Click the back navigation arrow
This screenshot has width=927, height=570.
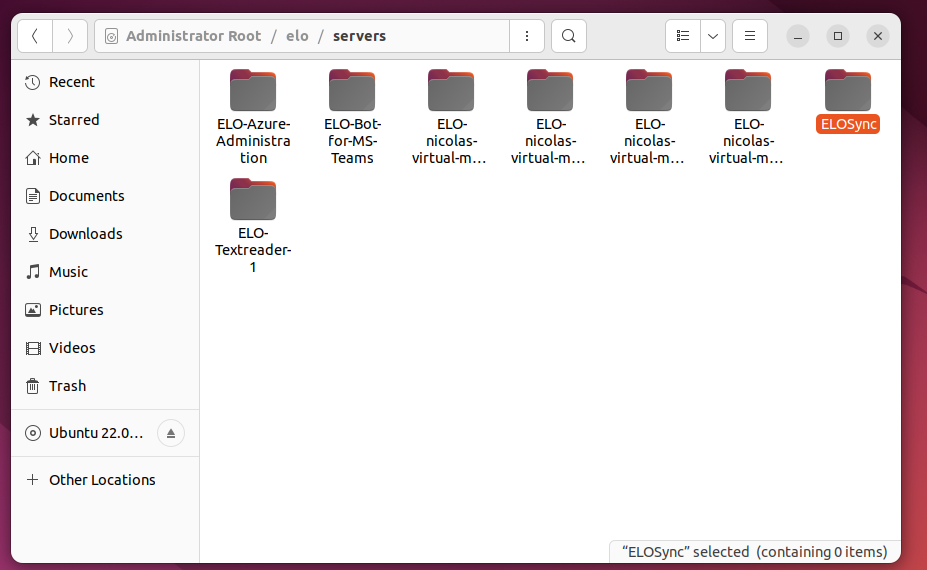(35, 36)
